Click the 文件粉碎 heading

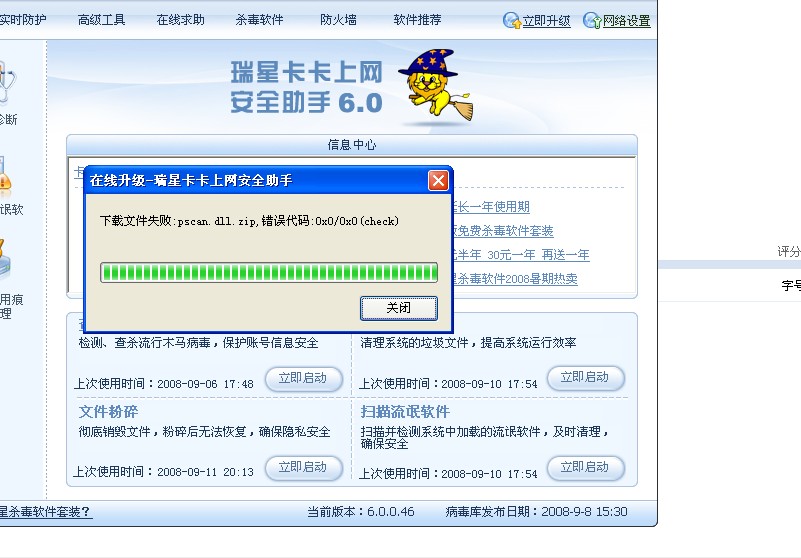[x=108, y=412]
